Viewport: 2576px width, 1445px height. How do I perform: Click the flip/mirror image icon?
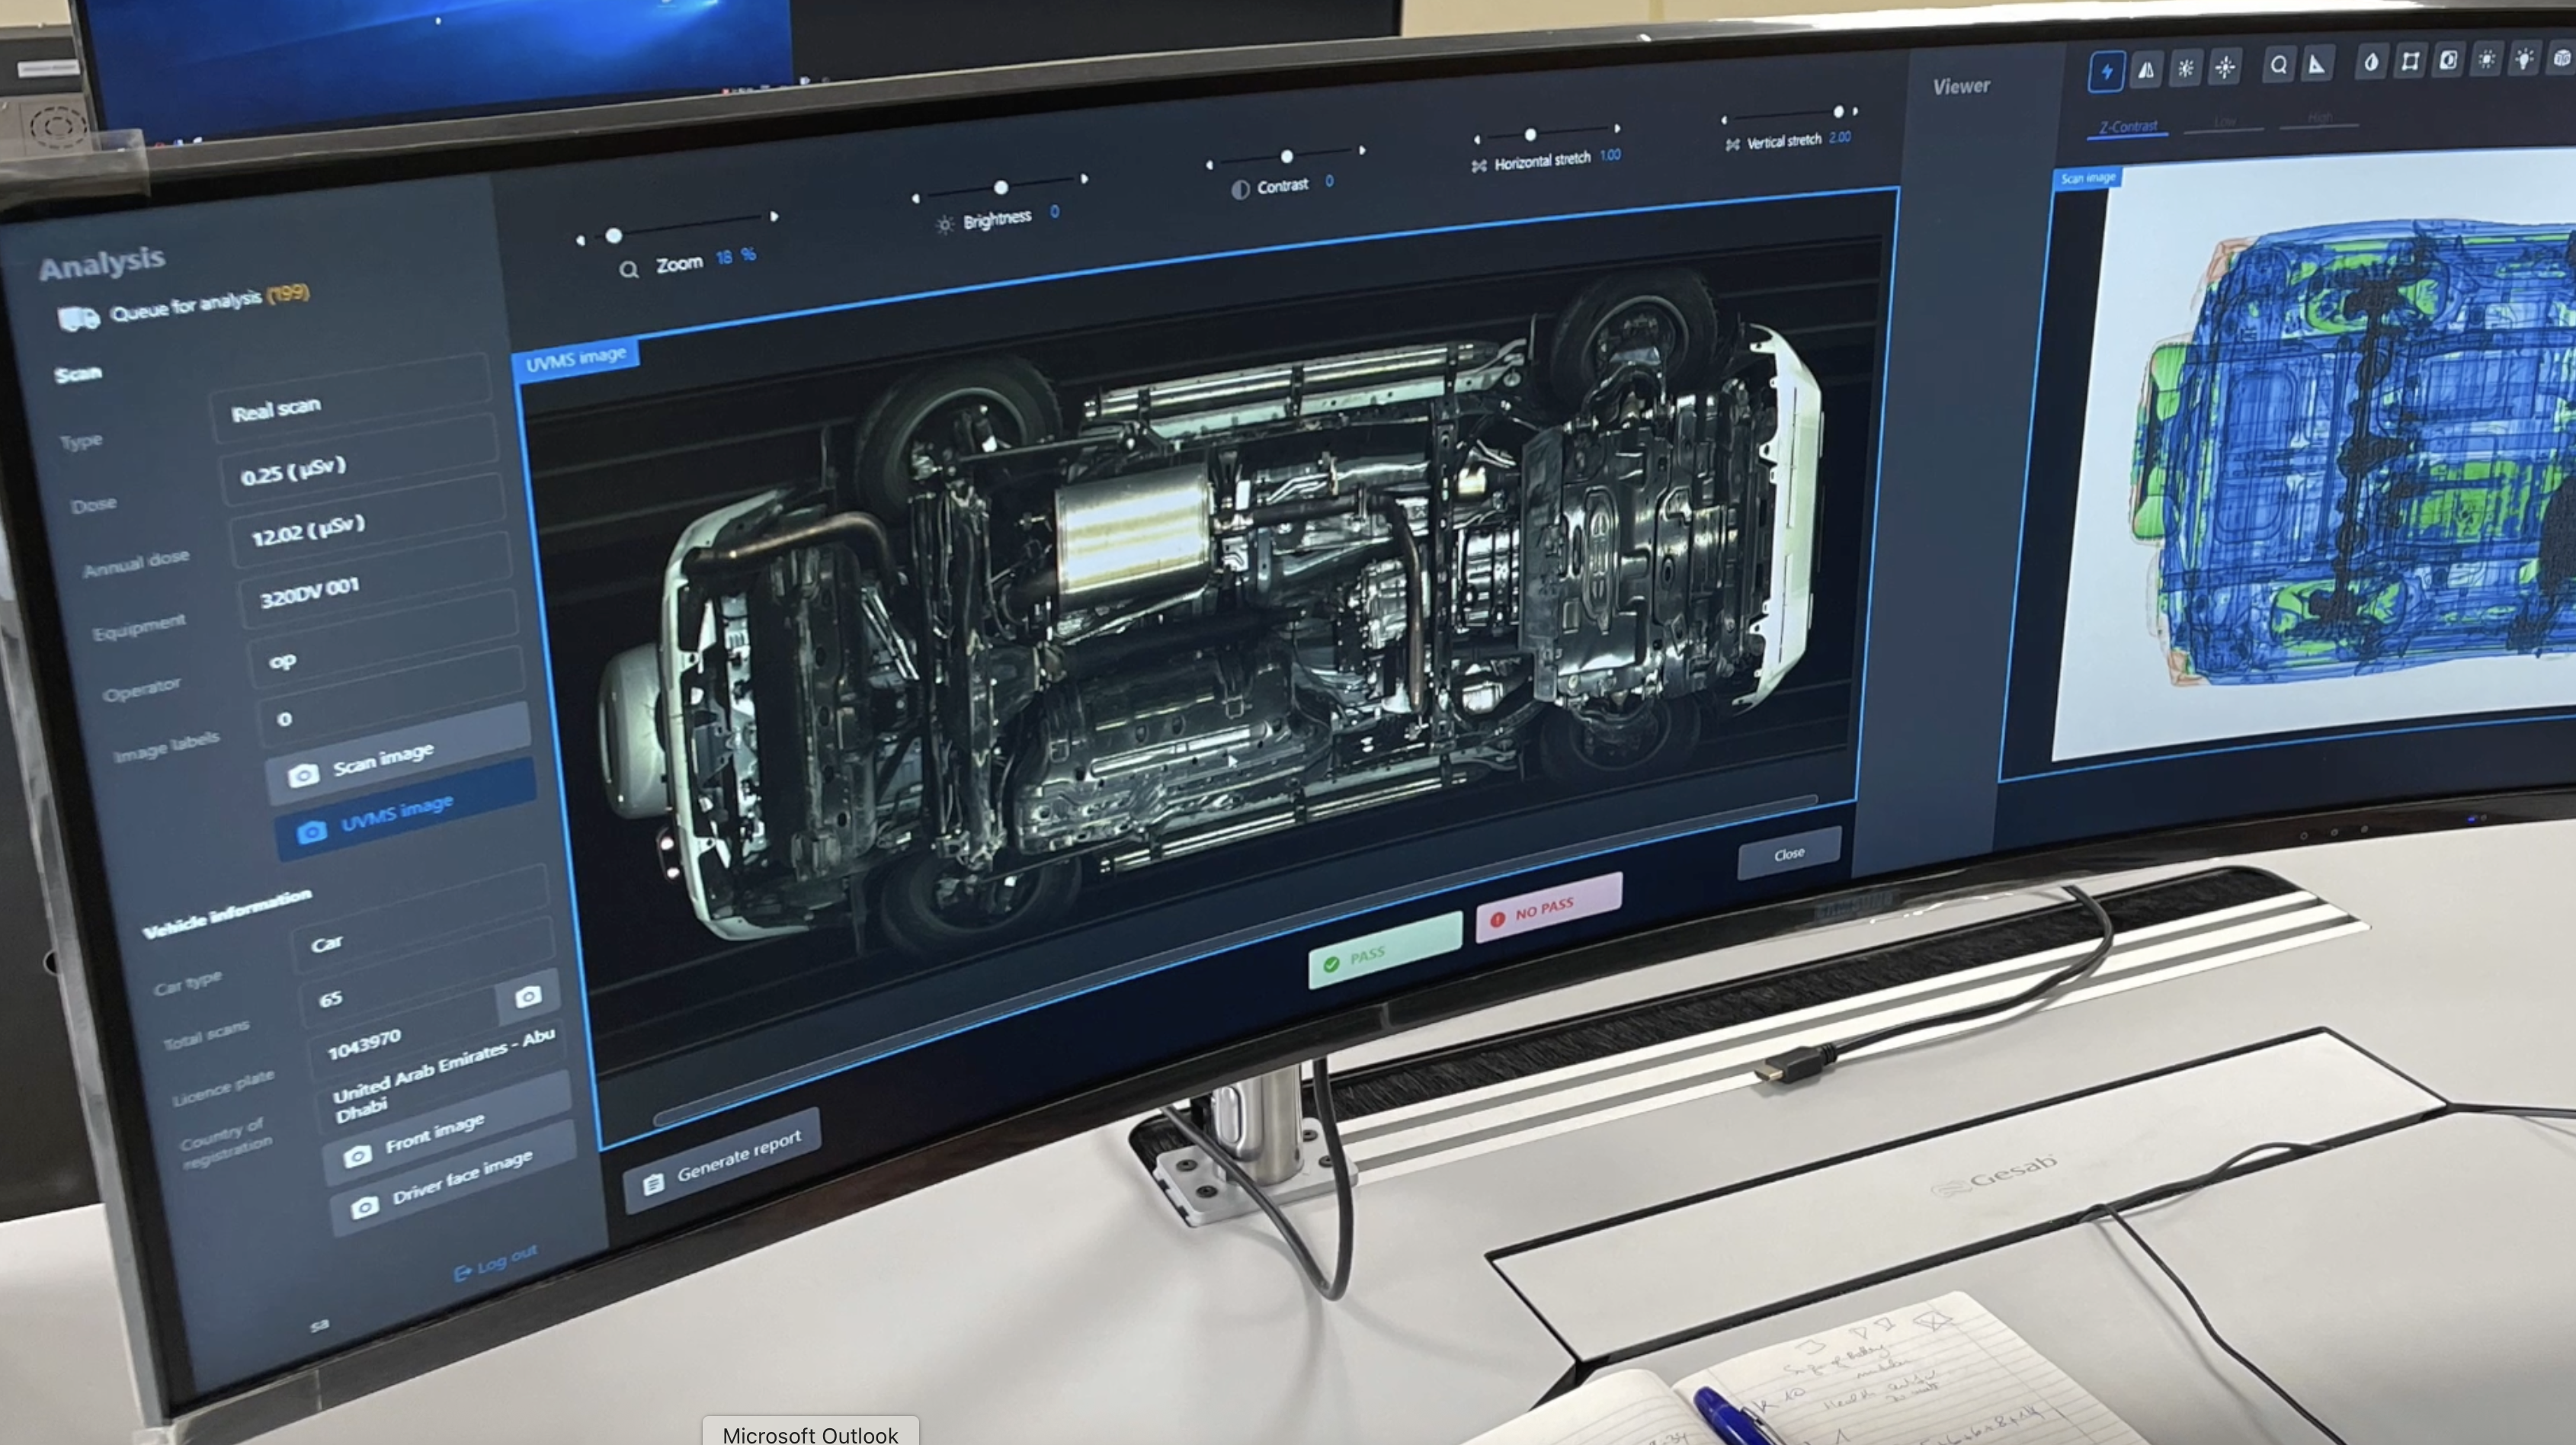pos(2146,70)
